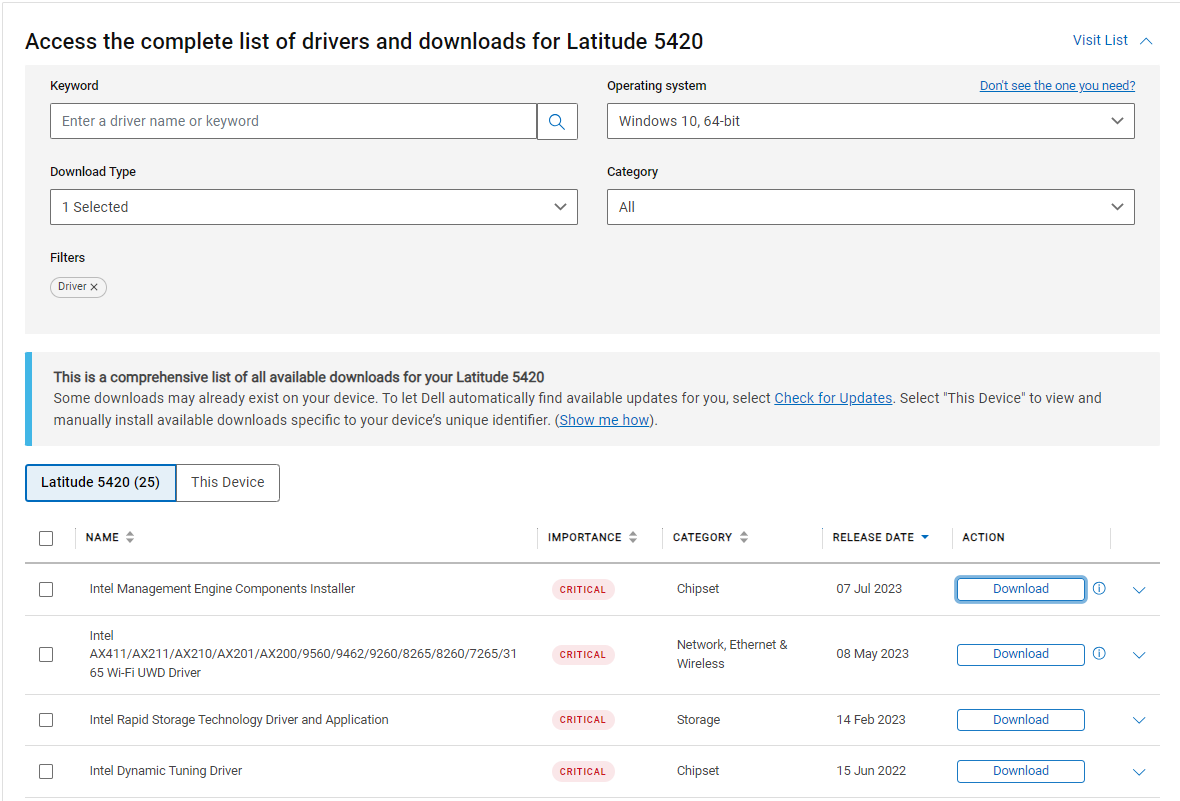Open the Category filter dropdown
The image size is (1180, 801).
click(871, 207)
